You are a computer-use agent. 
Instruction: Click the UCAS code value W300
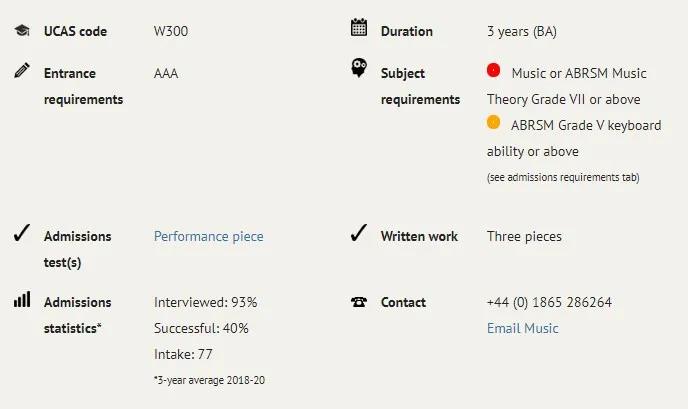pos(171,31)
